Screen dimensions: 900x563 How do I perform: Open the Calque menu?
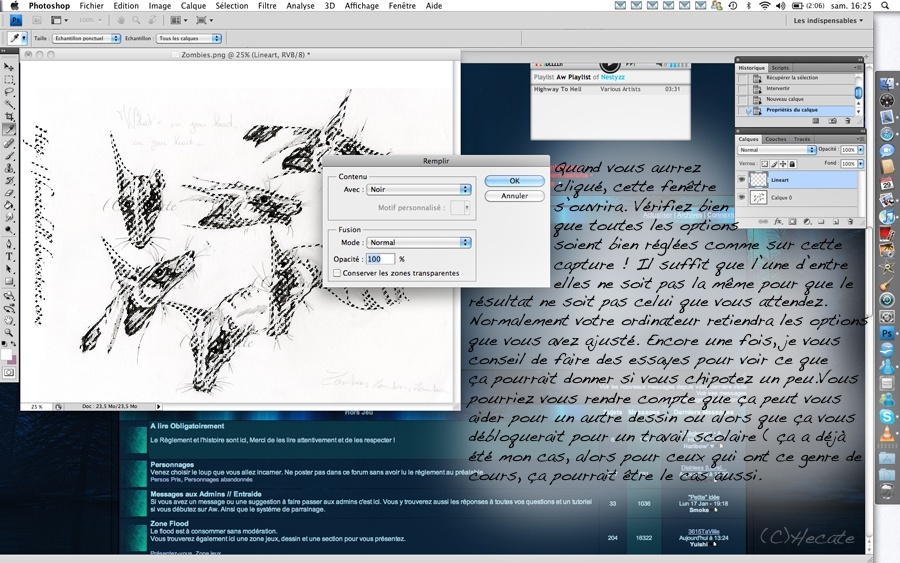(193, 6)
